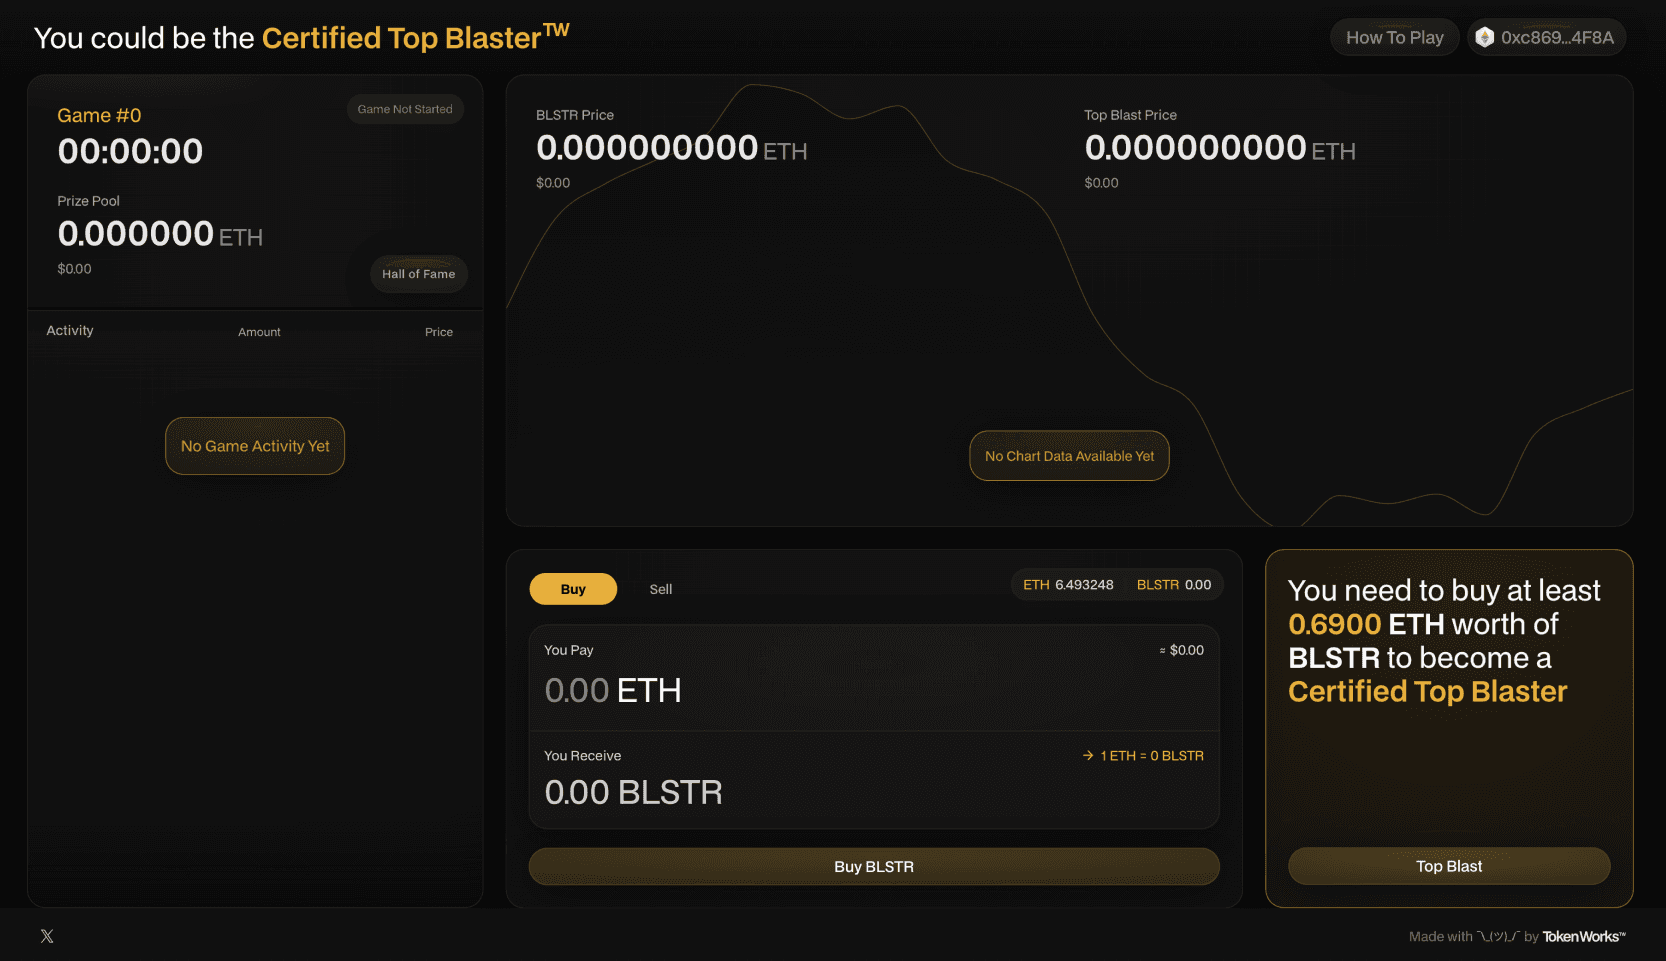This screenshot has width=1666, height=961.
Task: Click the arrow icon beside 1 ETH = 0 BLSTR
Action: pyautogui.click(x=1086, y=756)
